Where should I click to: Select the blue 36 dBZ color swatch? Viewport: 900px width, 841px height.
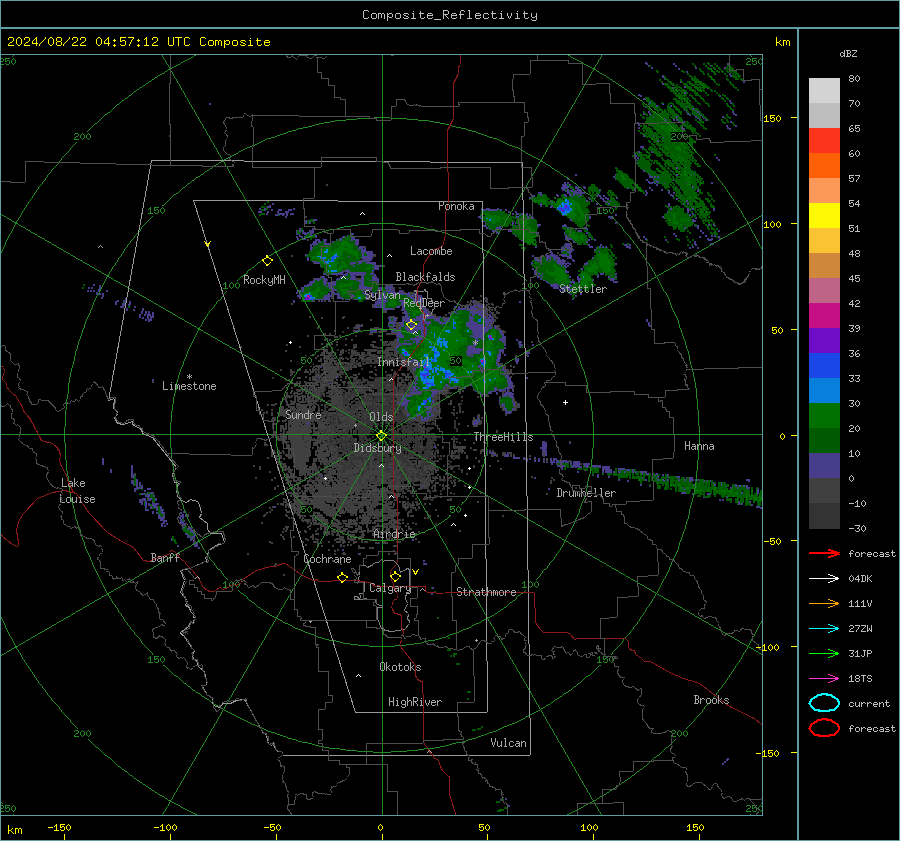[x=824, y=365]
